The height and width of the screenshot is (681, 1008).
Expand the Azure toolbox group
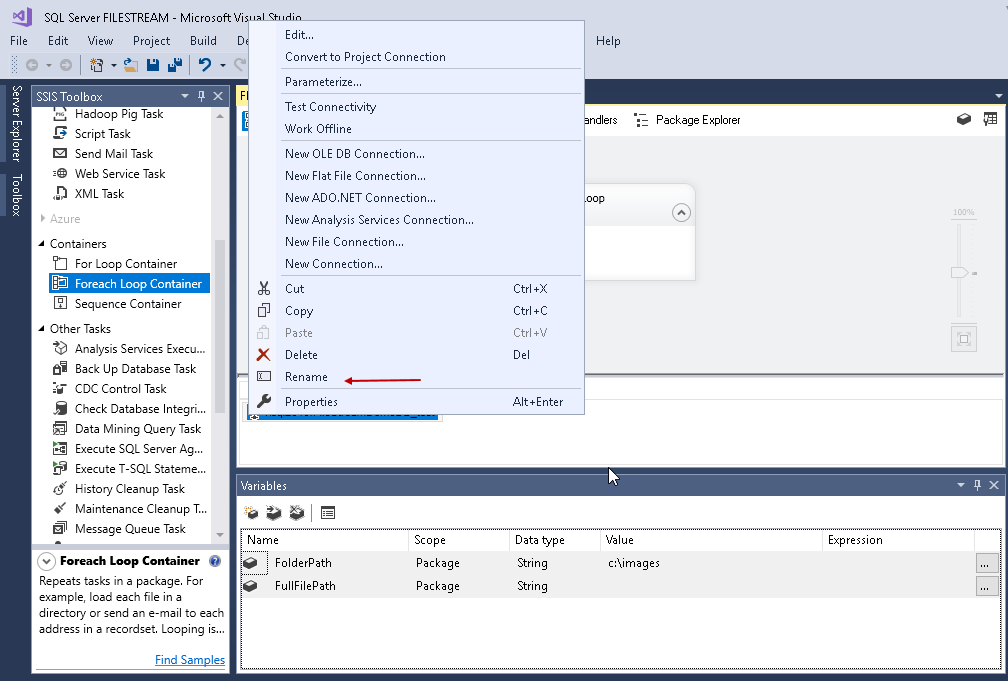point(42,219)
